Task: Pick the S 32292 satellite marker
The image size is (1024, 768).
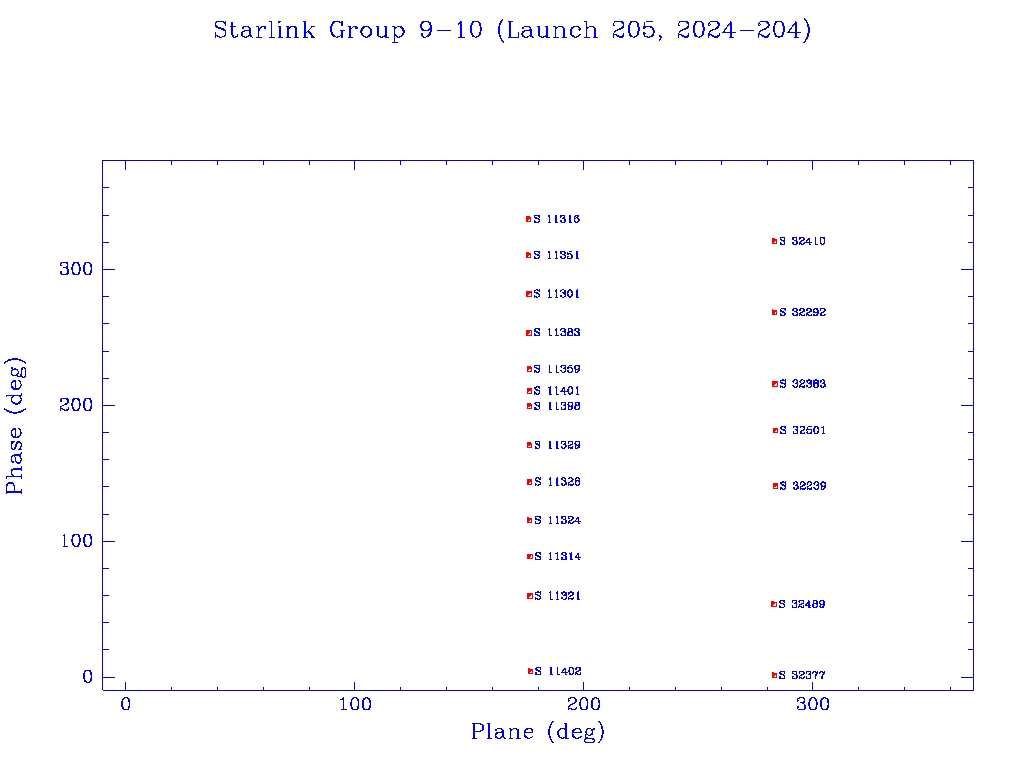Action: coord(774,312)
